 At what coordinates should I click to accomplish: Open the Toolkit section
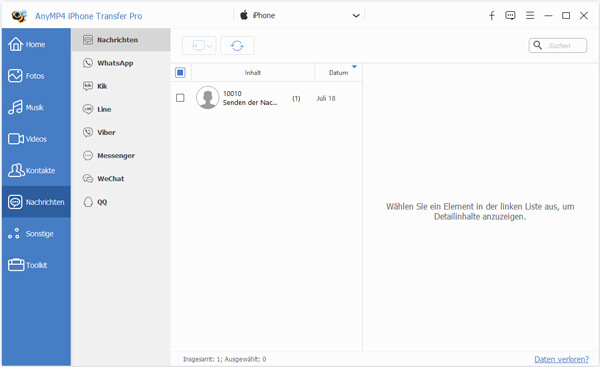point(36,265)
